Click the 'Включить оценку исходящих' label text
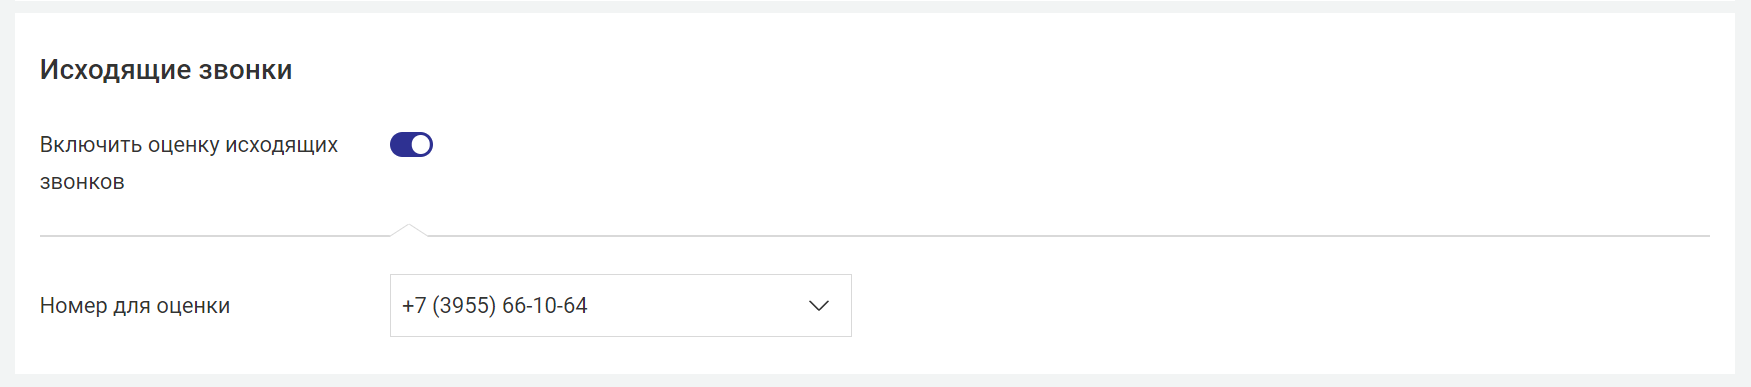1751x387 pixels. click(x=189, y=145)
